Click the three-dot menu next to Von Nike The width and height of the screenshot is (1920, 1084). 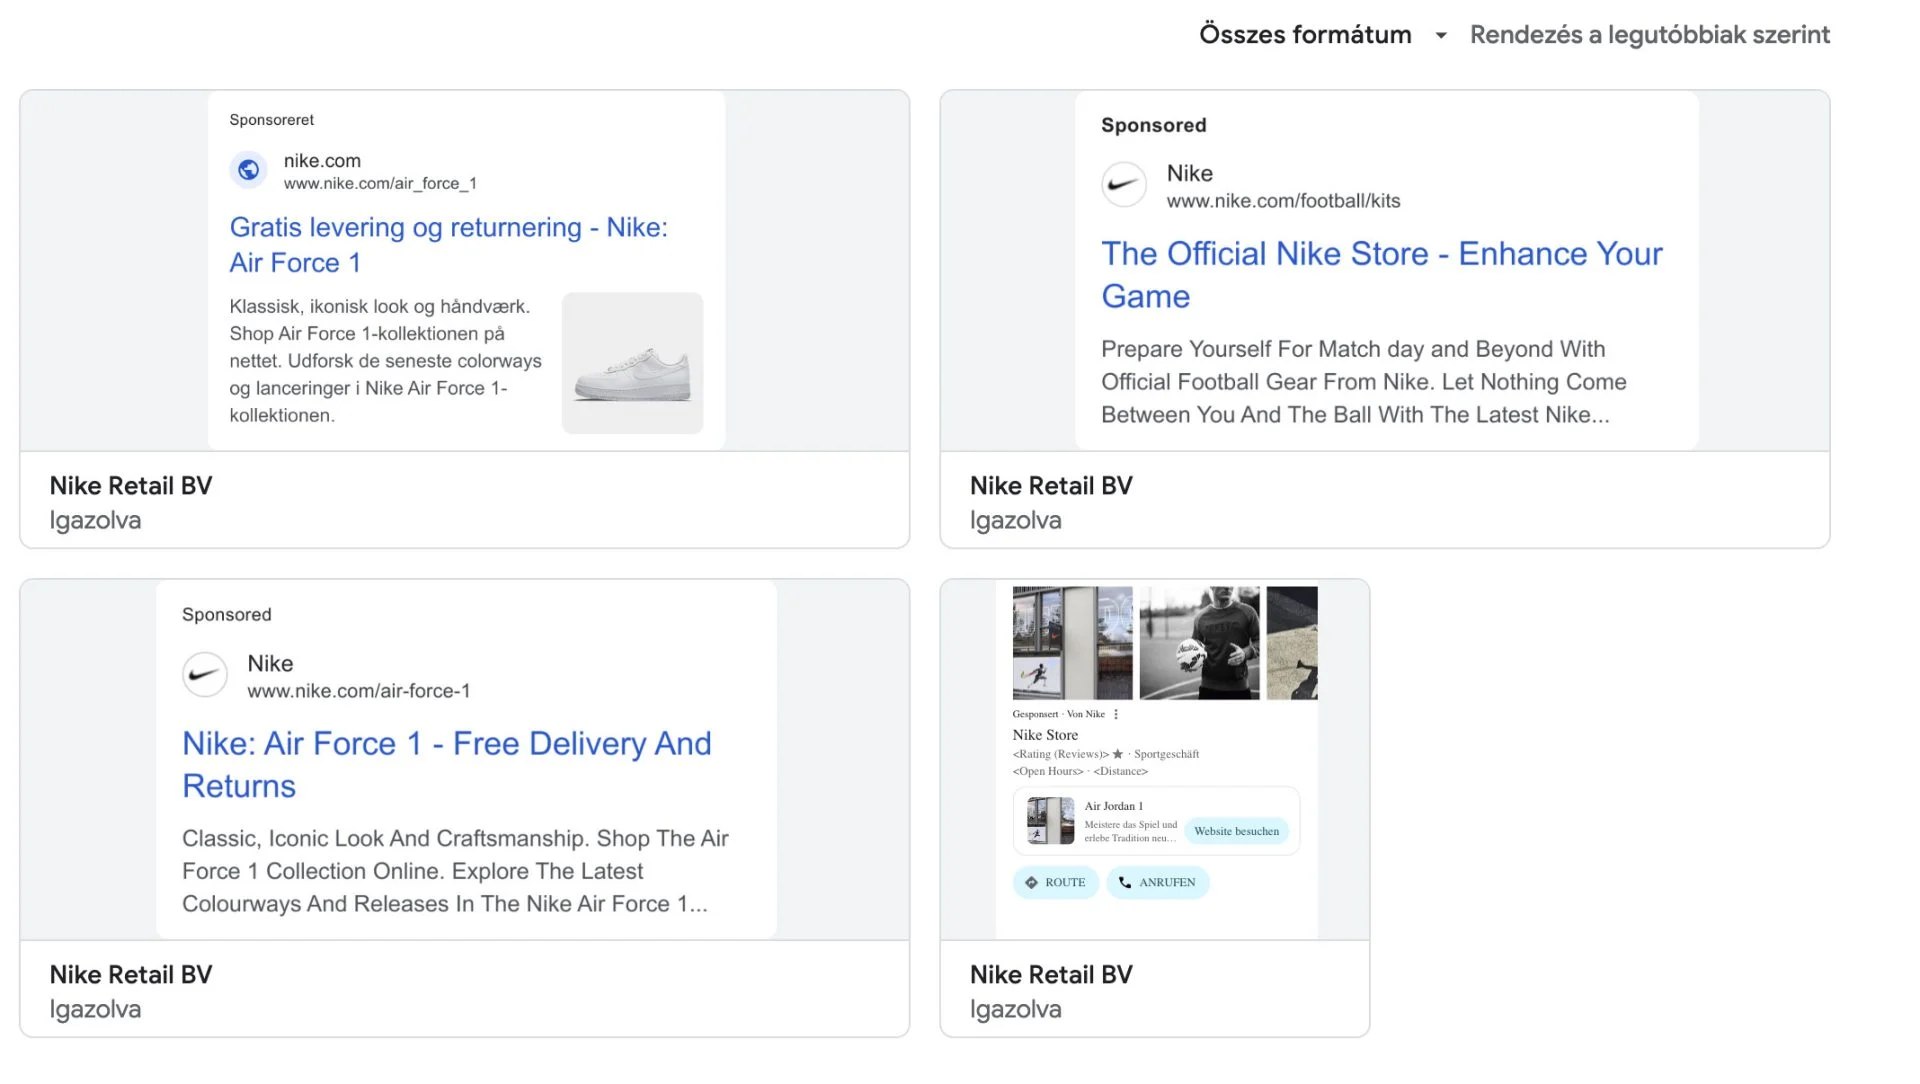tap(1116, 714)
